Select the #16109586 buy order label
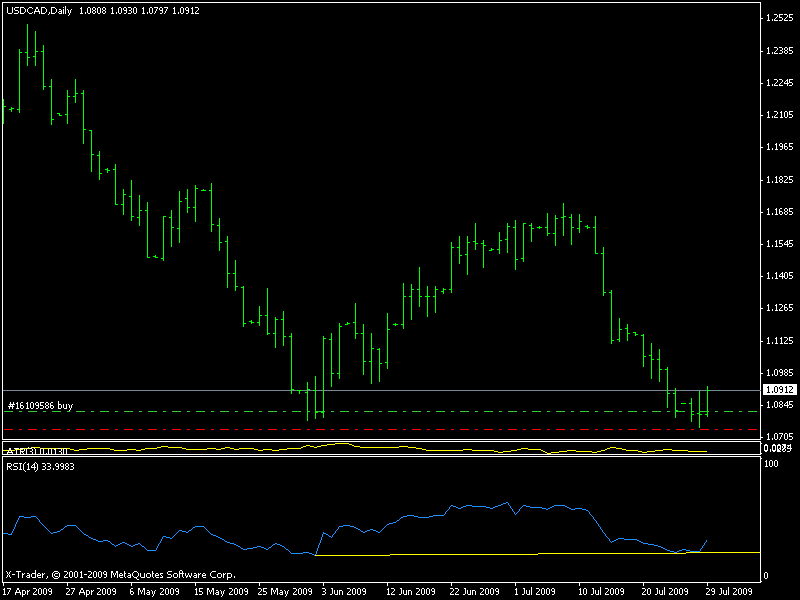Image resolution: width=800 pixels, height=600 pixels. 40,405
